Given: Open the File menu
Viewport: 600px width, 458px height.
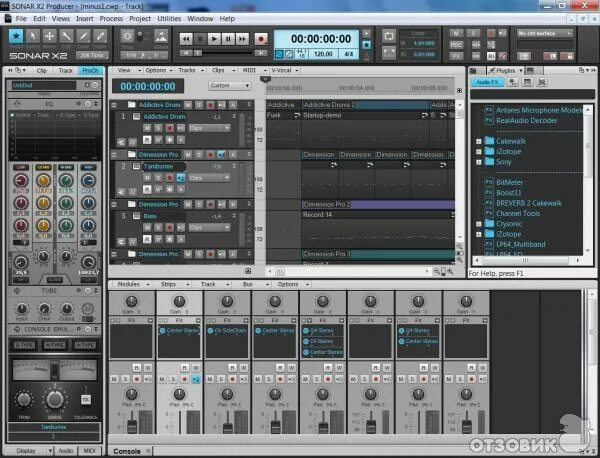Looking at the screenshot, I should point(21,18).
